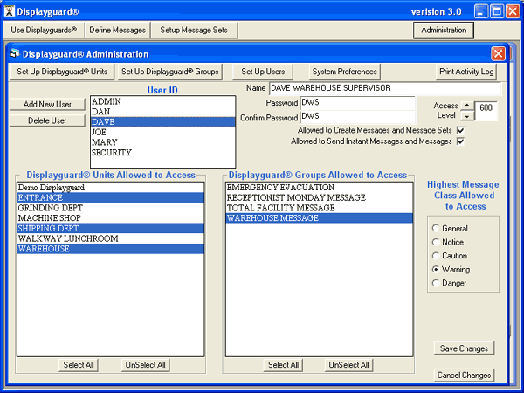
Task: Switch to Set Up Users
Action: (263, 72)
